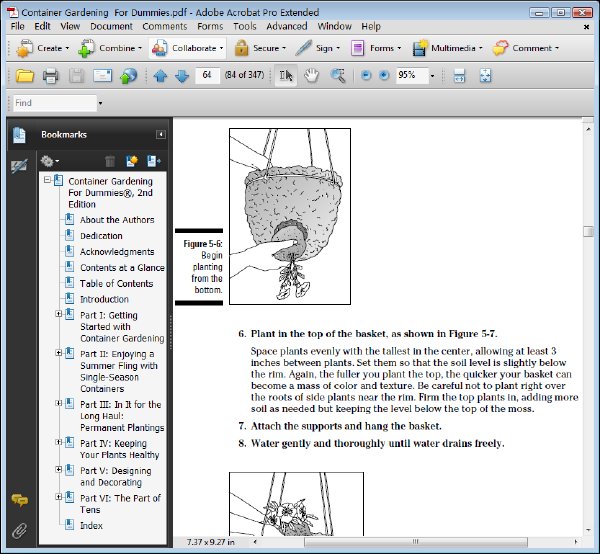Open the Attachments paperclip panel
The height and width of the screenshot is (554, 600).
coord(19,530)
